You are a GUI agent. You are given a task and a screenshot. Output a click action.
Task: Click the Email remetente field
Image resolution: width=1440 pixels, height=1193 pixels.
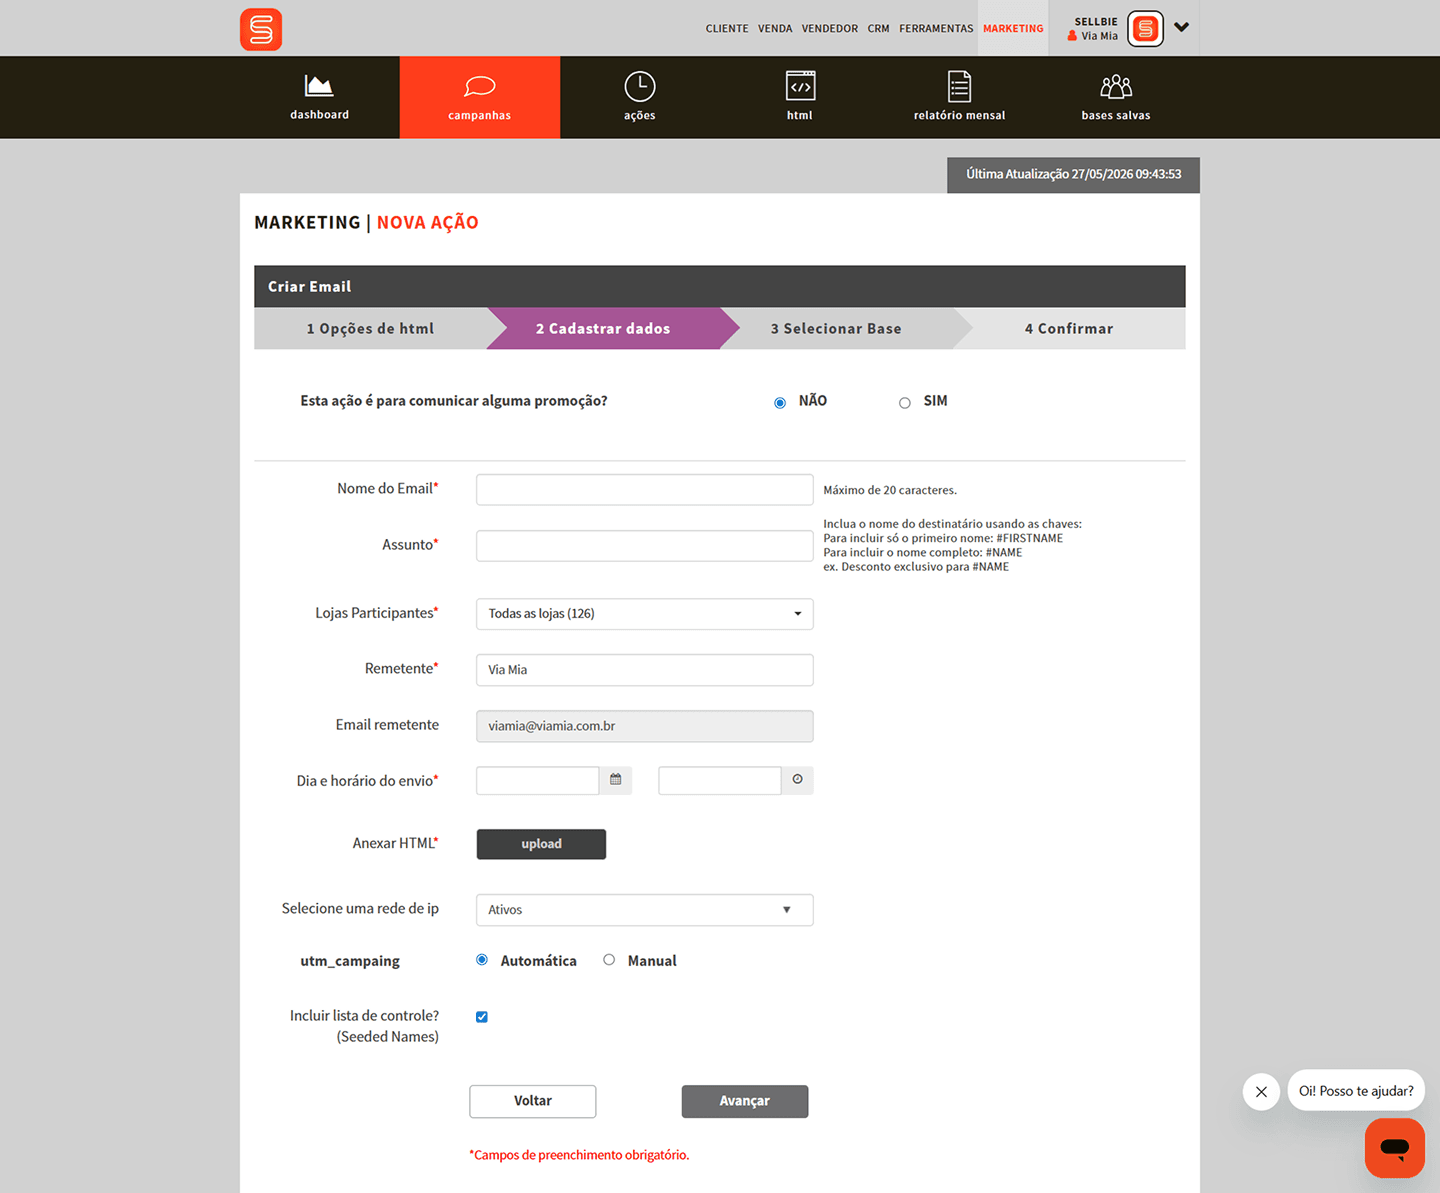(x=645, y=726)
